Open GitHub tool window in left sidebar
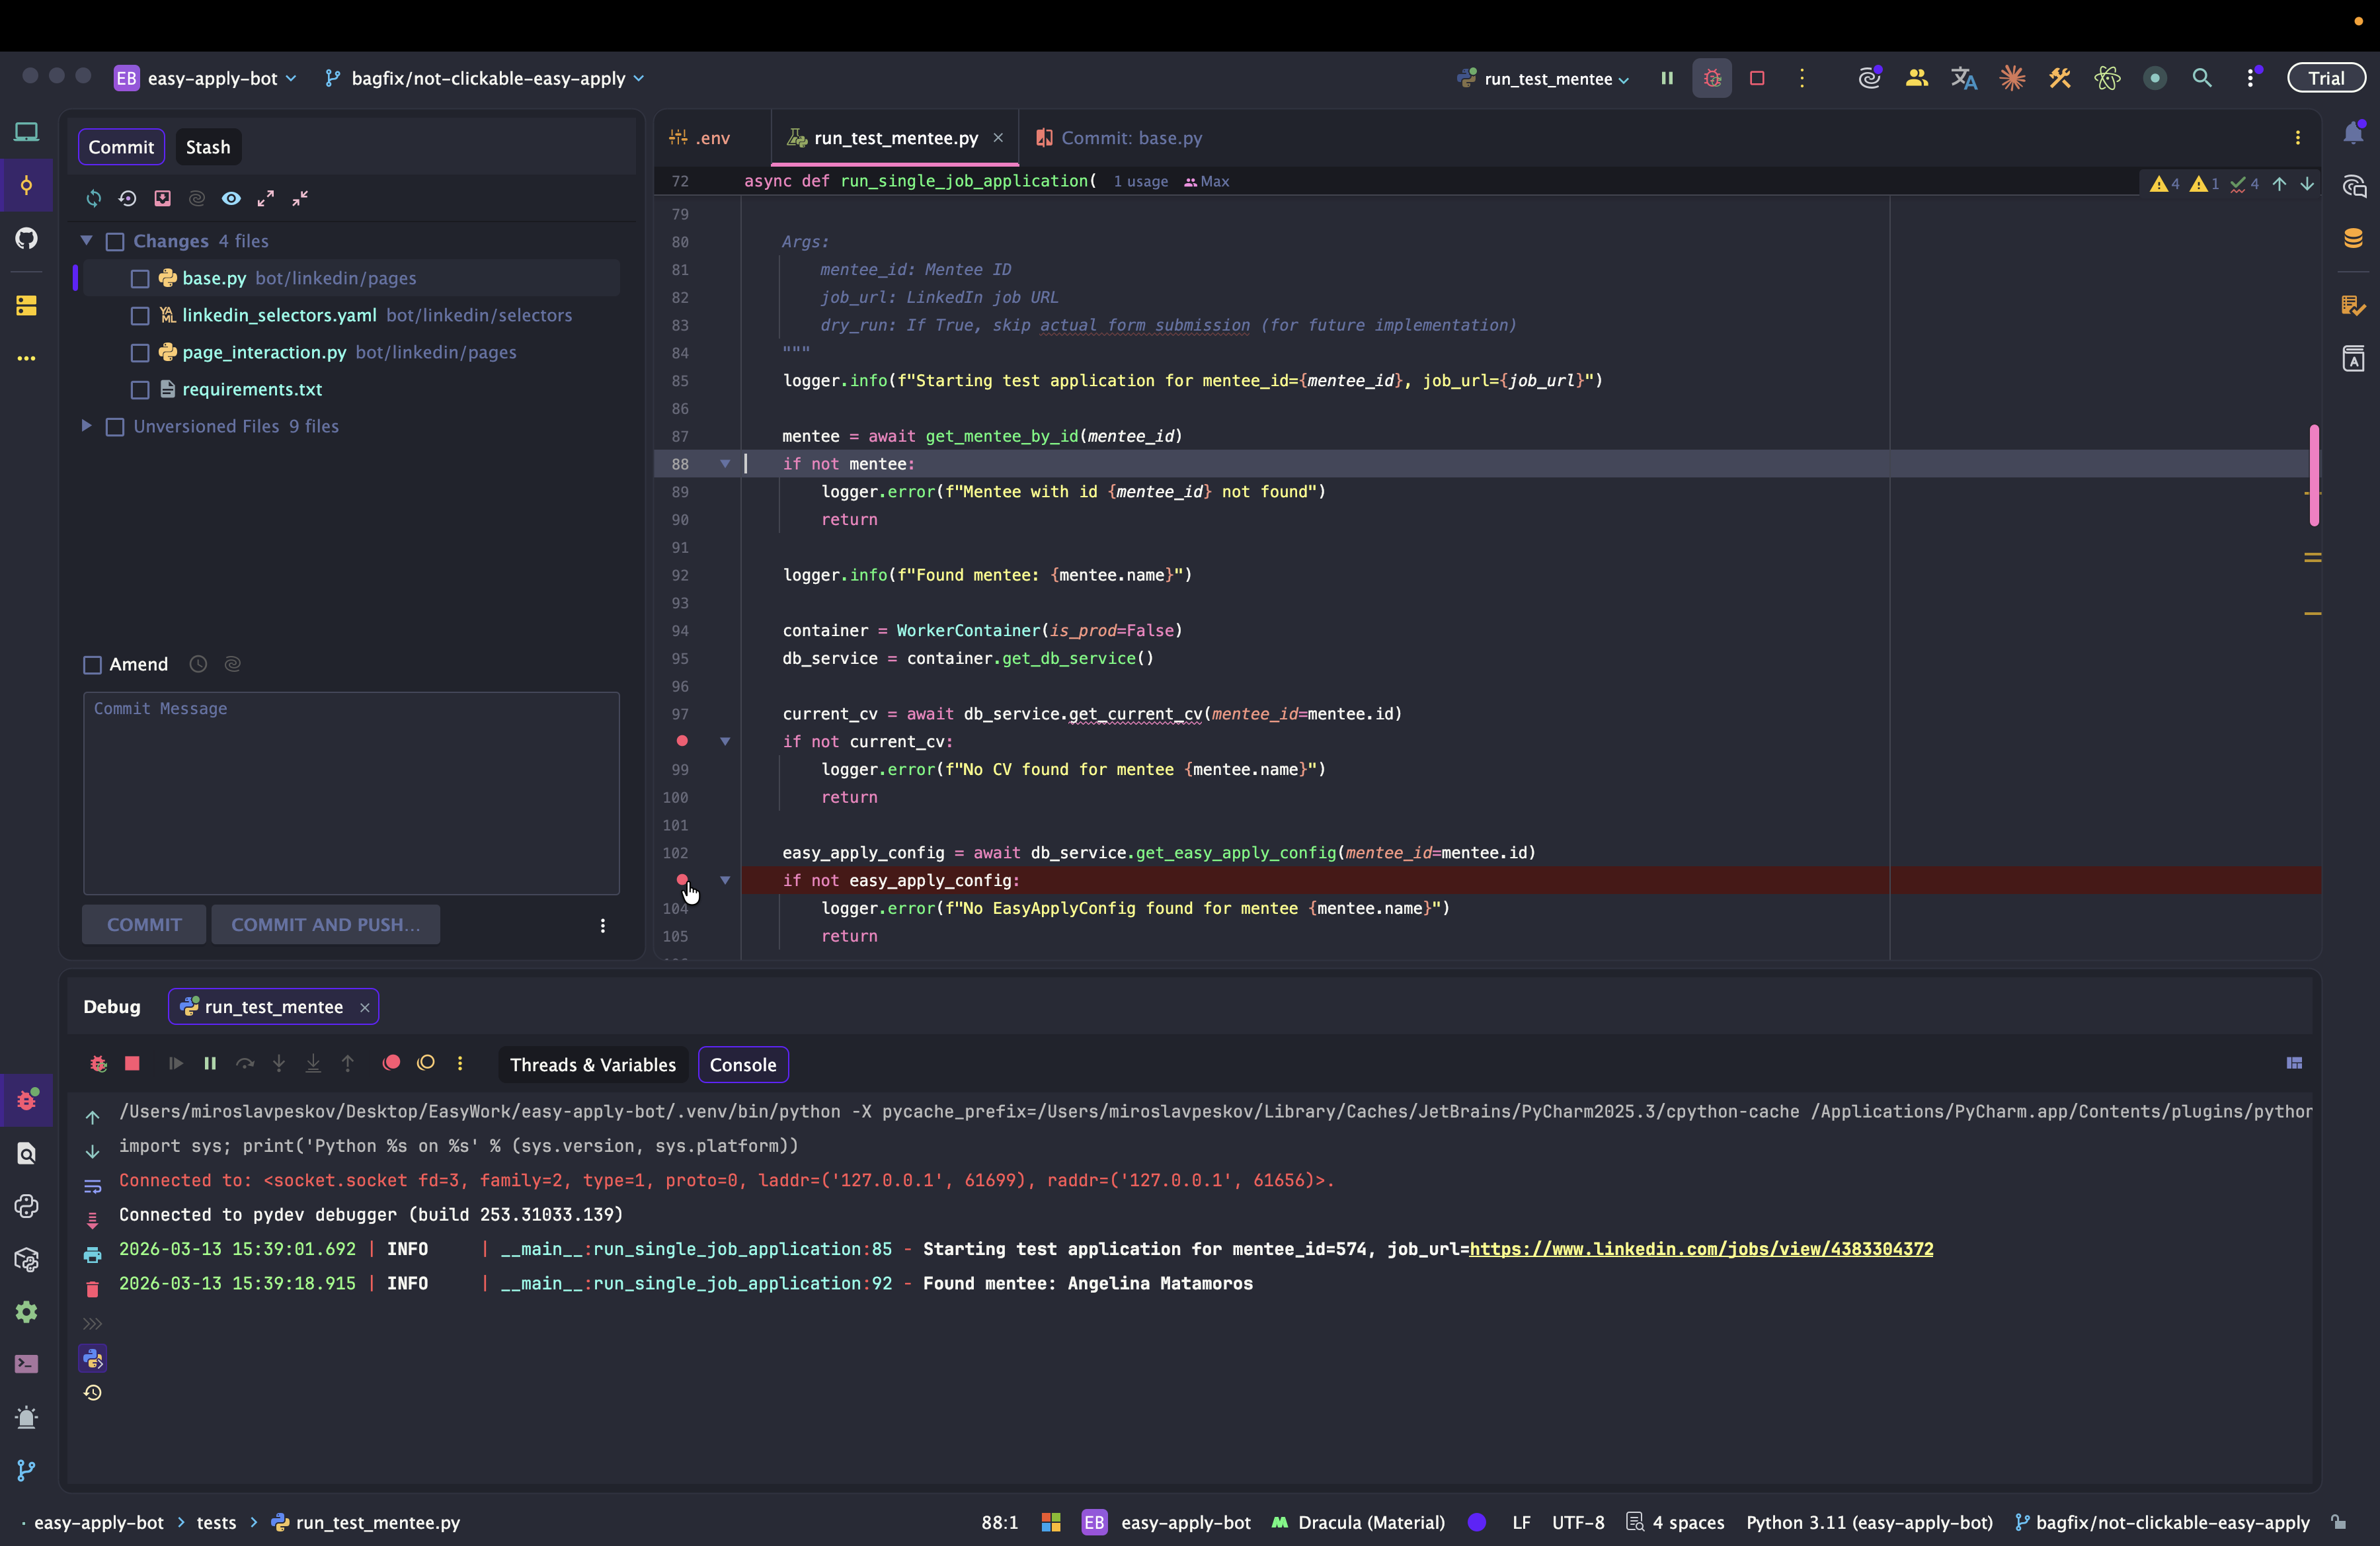The width and height of the screenshot is (2380, 1546). [x=27, y=238]
